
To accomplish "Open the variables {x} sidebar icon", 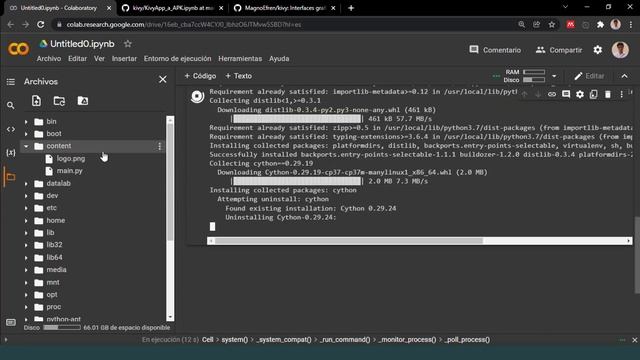I will pyautogui.click(x=11, y=153).
